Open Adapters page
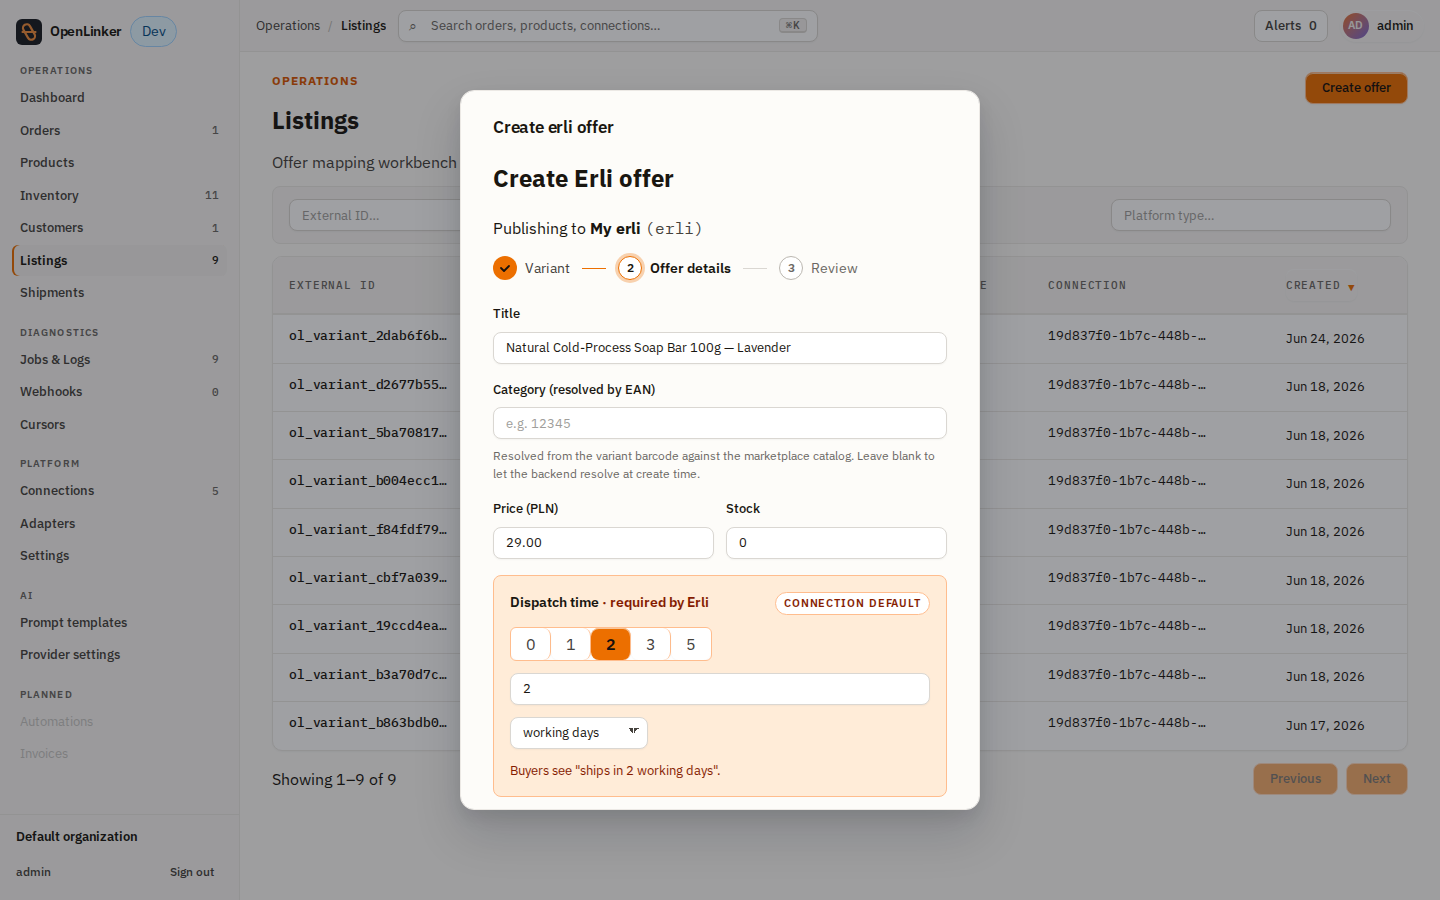The height and width of the screenshot is (900, 1440). click(119, 523)
